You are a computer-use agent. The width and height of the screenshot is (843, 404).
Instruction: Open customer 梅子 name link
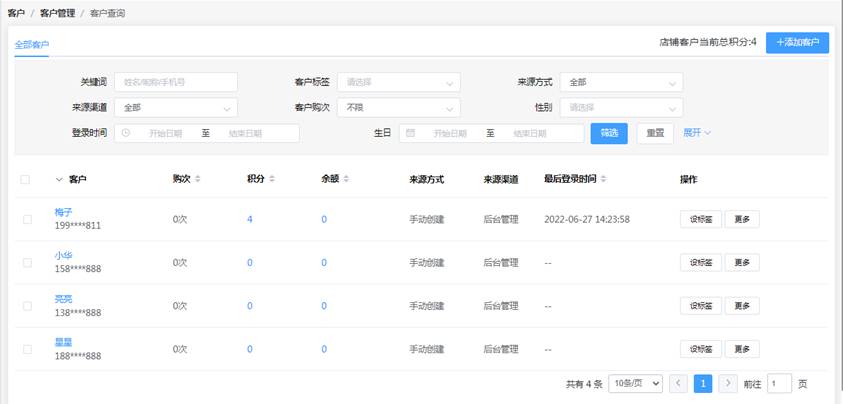(63, 212)
